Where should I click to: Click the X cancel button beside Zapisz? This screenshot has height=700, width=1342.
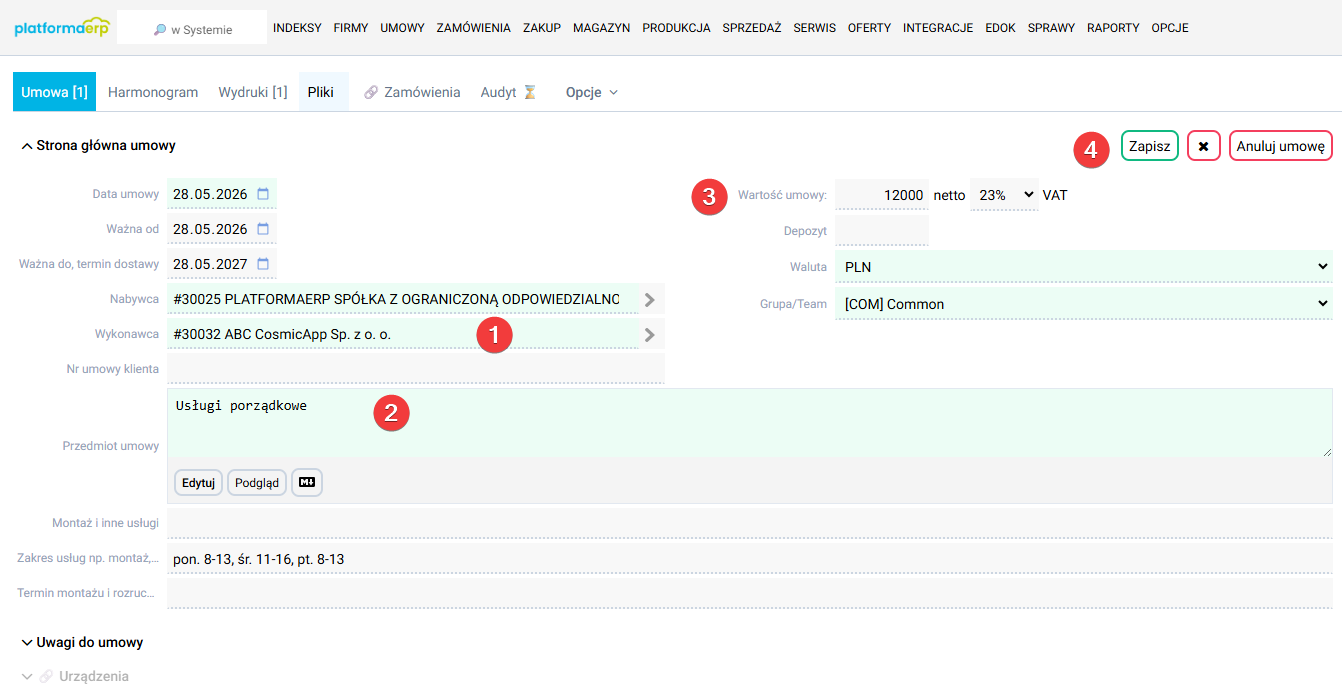click(x=1204, y=146)
